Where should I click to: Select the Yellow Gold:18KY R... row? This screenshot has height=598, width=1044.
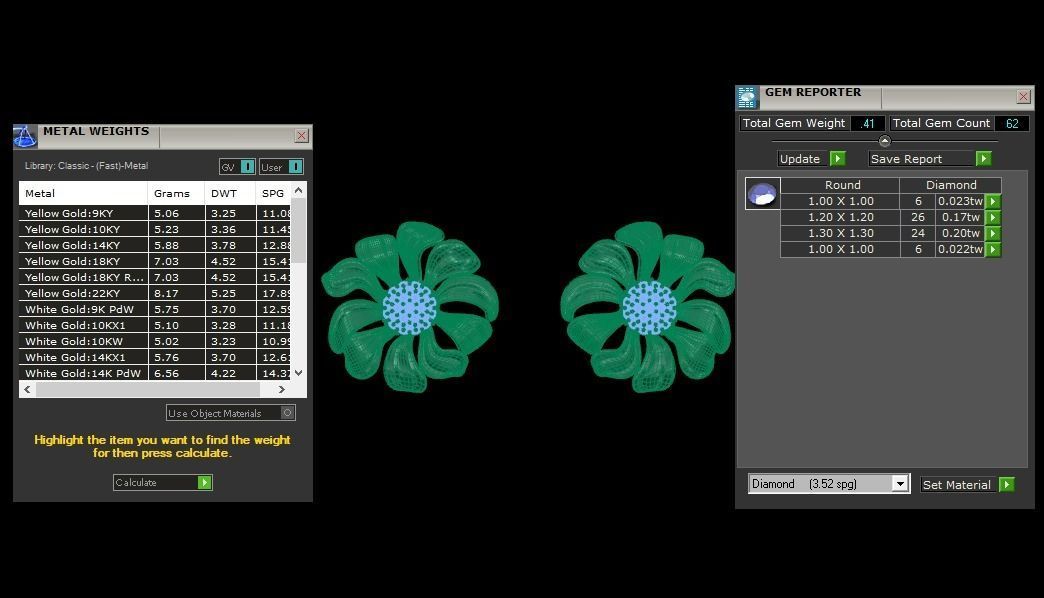pos(155,277)
